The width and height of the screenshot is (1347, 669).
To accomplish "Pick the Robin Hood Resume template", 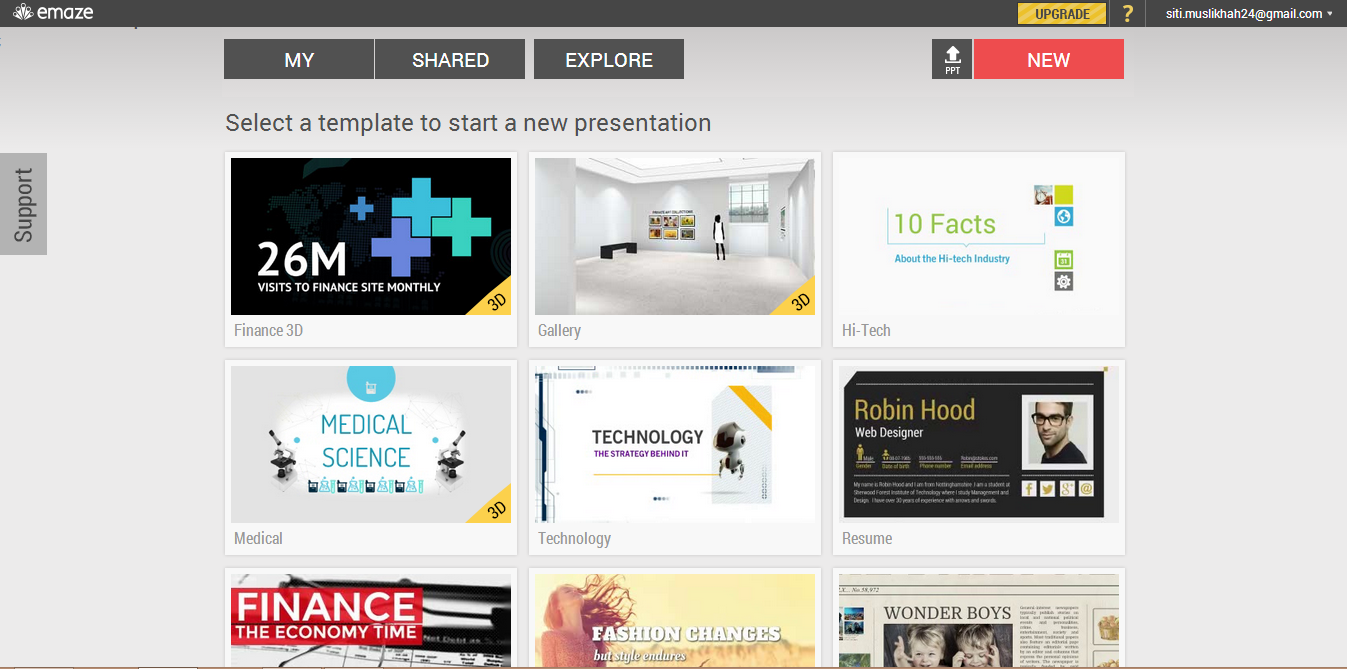I will click(979, 444).
